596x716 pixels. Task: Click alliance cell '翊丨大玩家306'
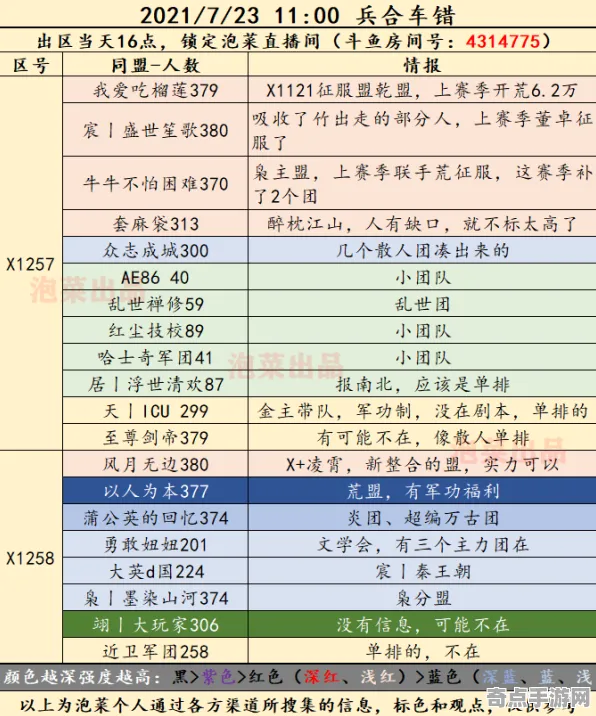[x=155, y=625]
